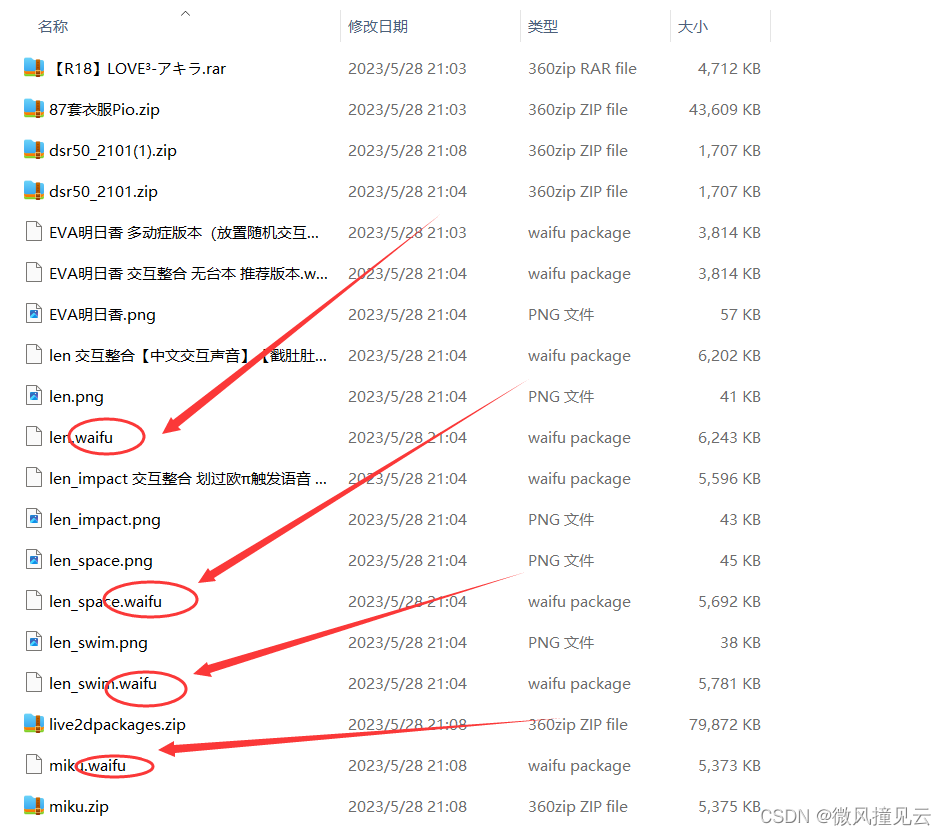Select the file name live2dpackages.zip
This screenshot has height=835, width=946.
[118, 725]
